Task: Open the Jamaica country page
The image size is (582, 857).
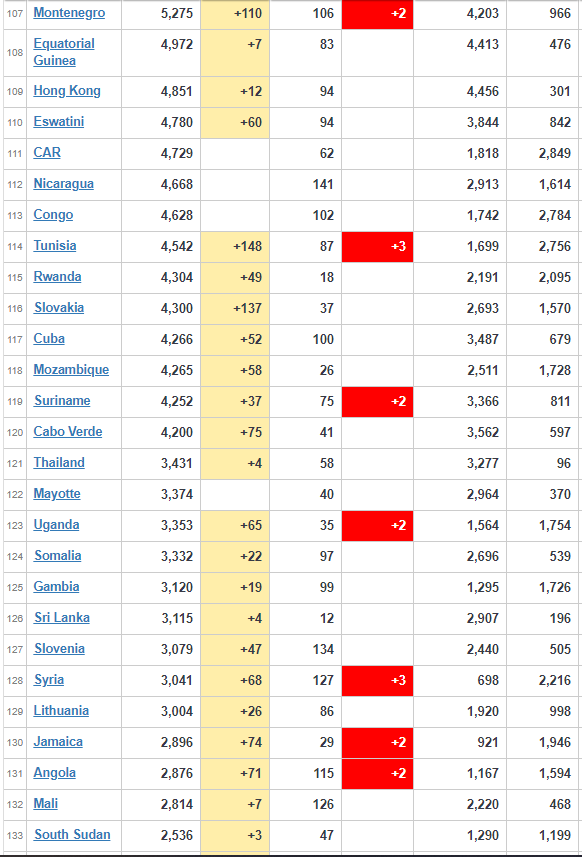Action: pyautogui.click(x=58, y=742)
